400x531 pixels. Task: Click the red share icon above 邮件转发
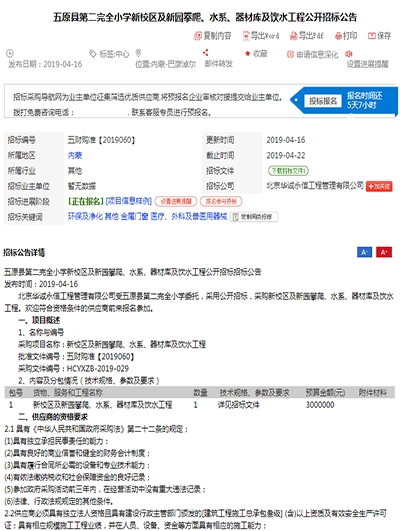pyautogui.click(x=205, y=52)
